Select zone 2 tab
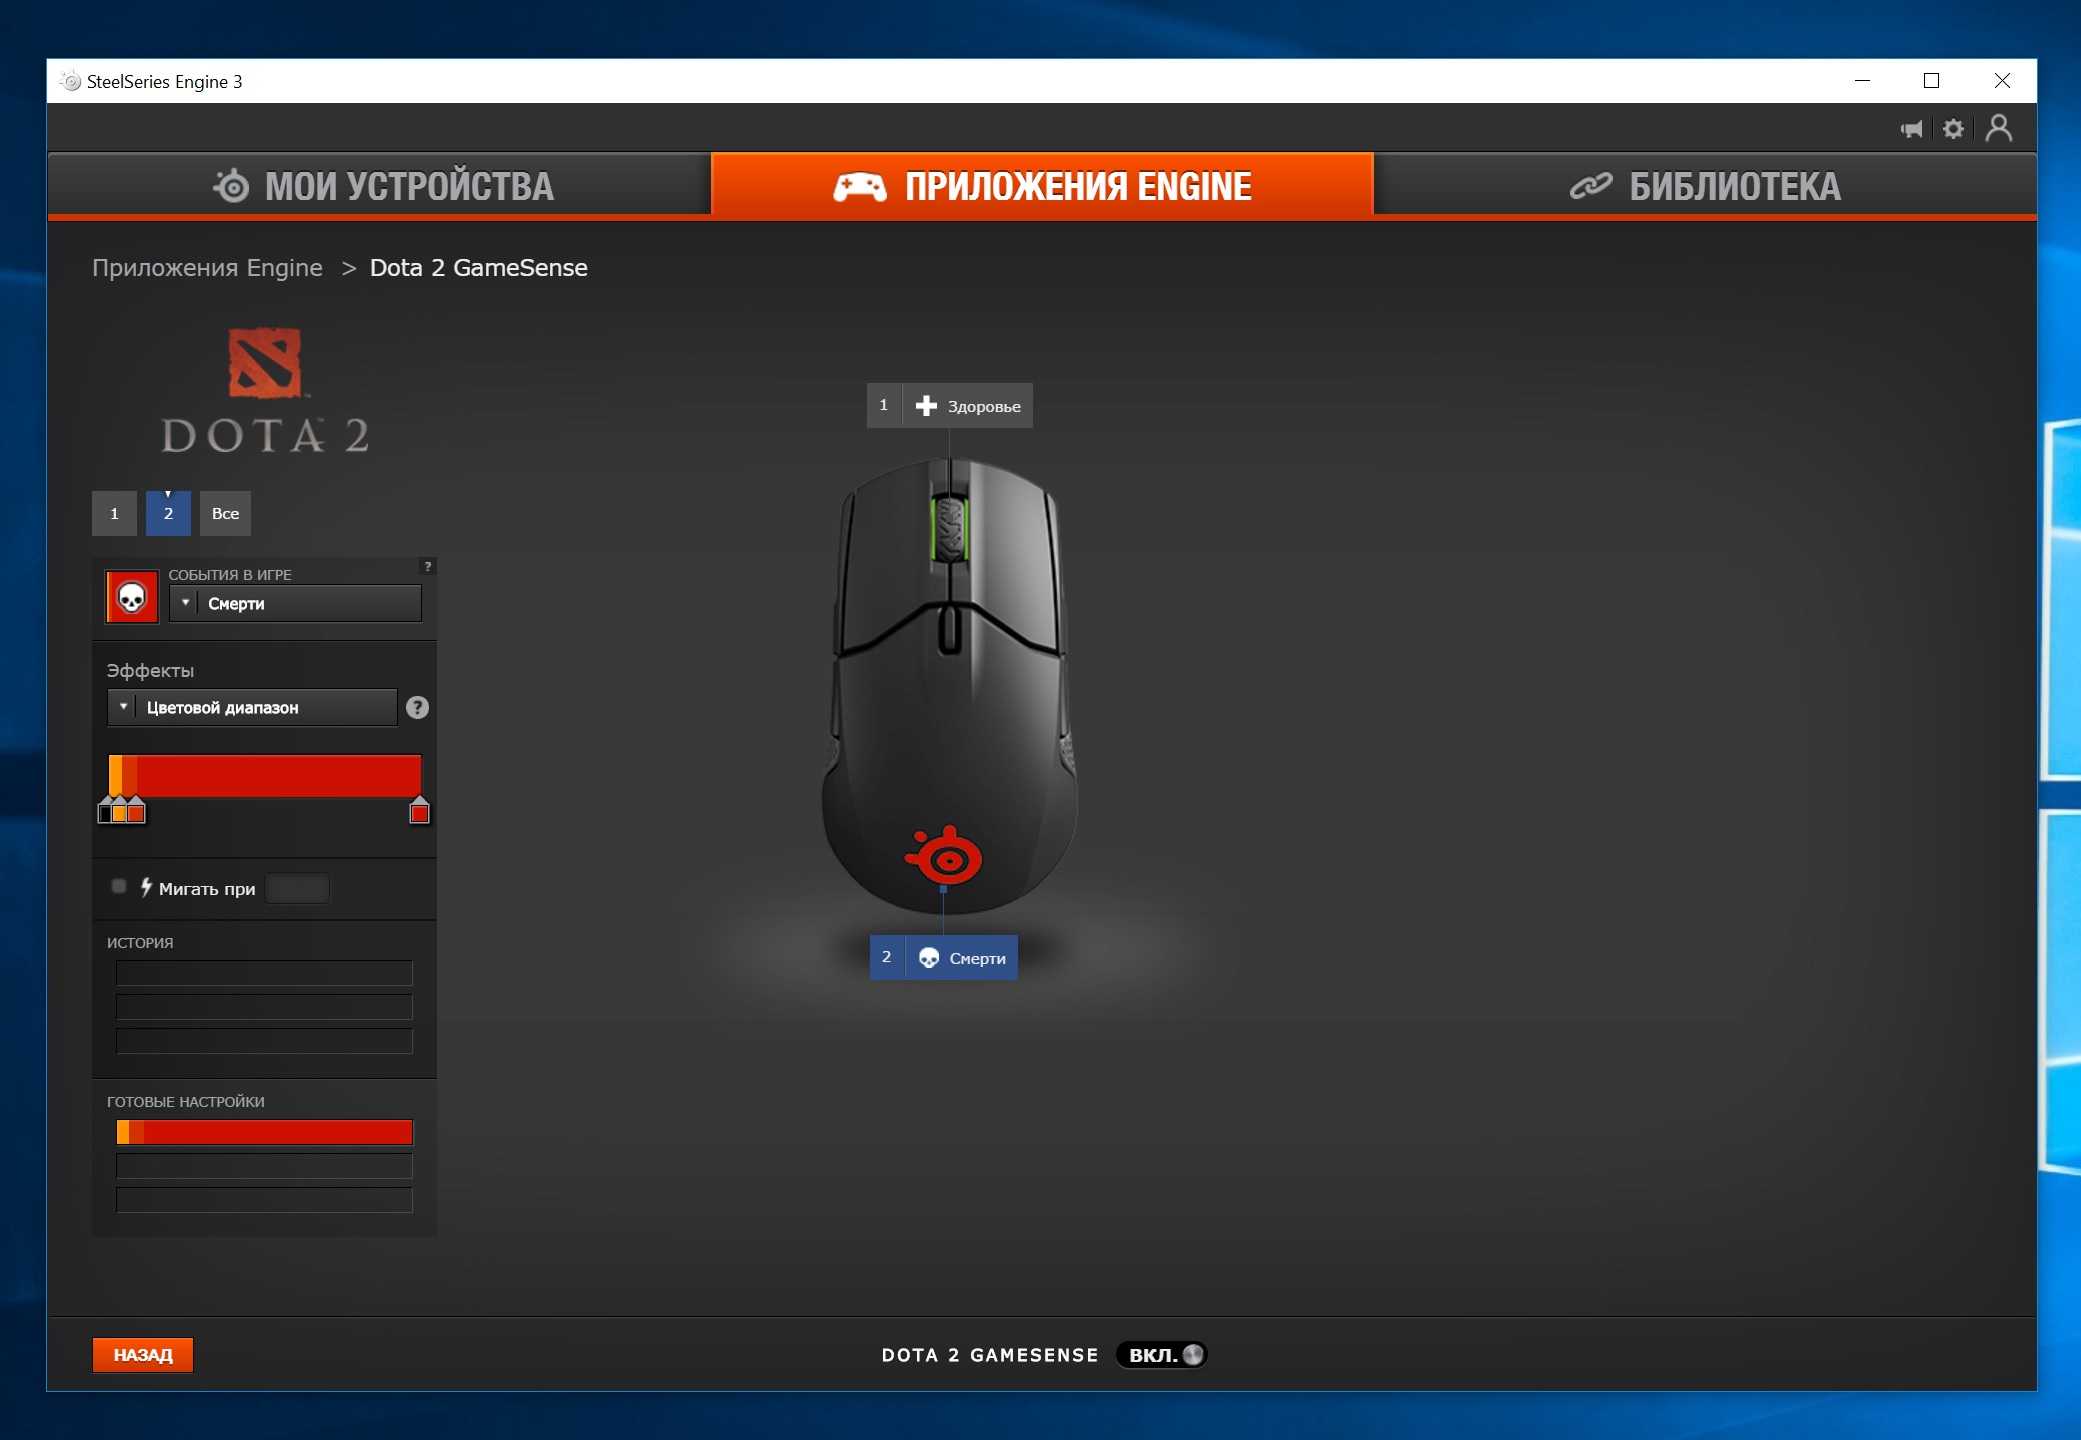The image size is (2081, 1440). point(168,513)
